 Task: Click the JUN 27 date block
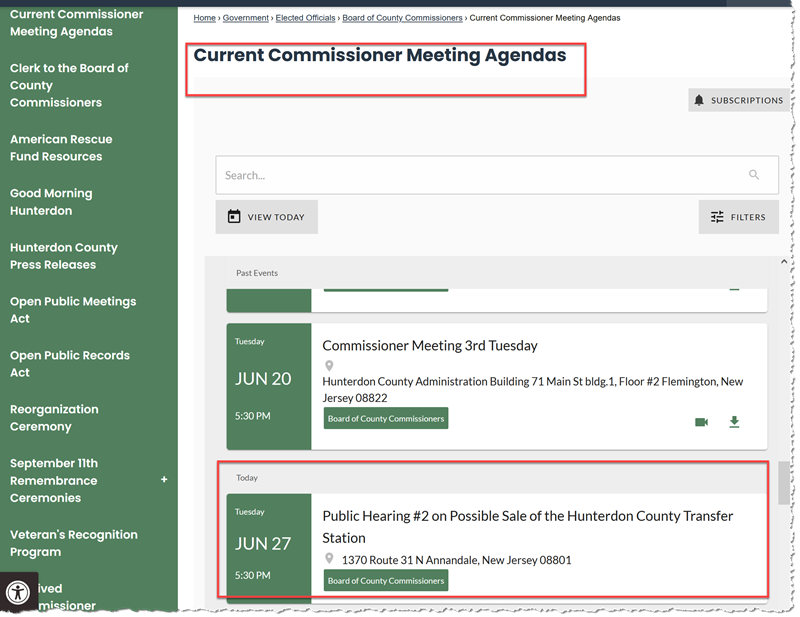point(269,549)
